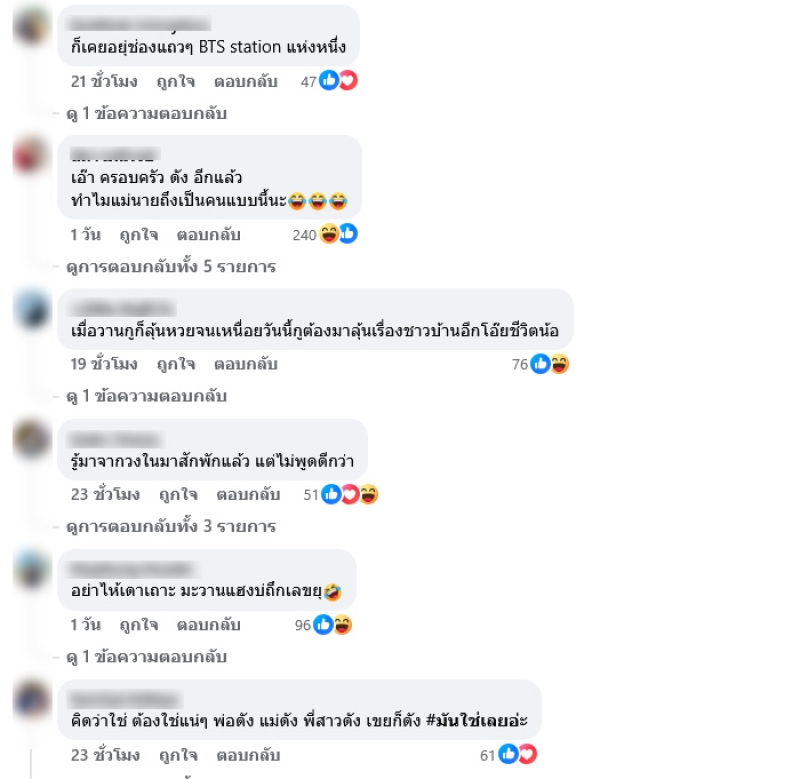800x779 pixels.
Task: Open the '23 ชั่วโมง' timestamp on the last comment
Action: click(105, 755)
